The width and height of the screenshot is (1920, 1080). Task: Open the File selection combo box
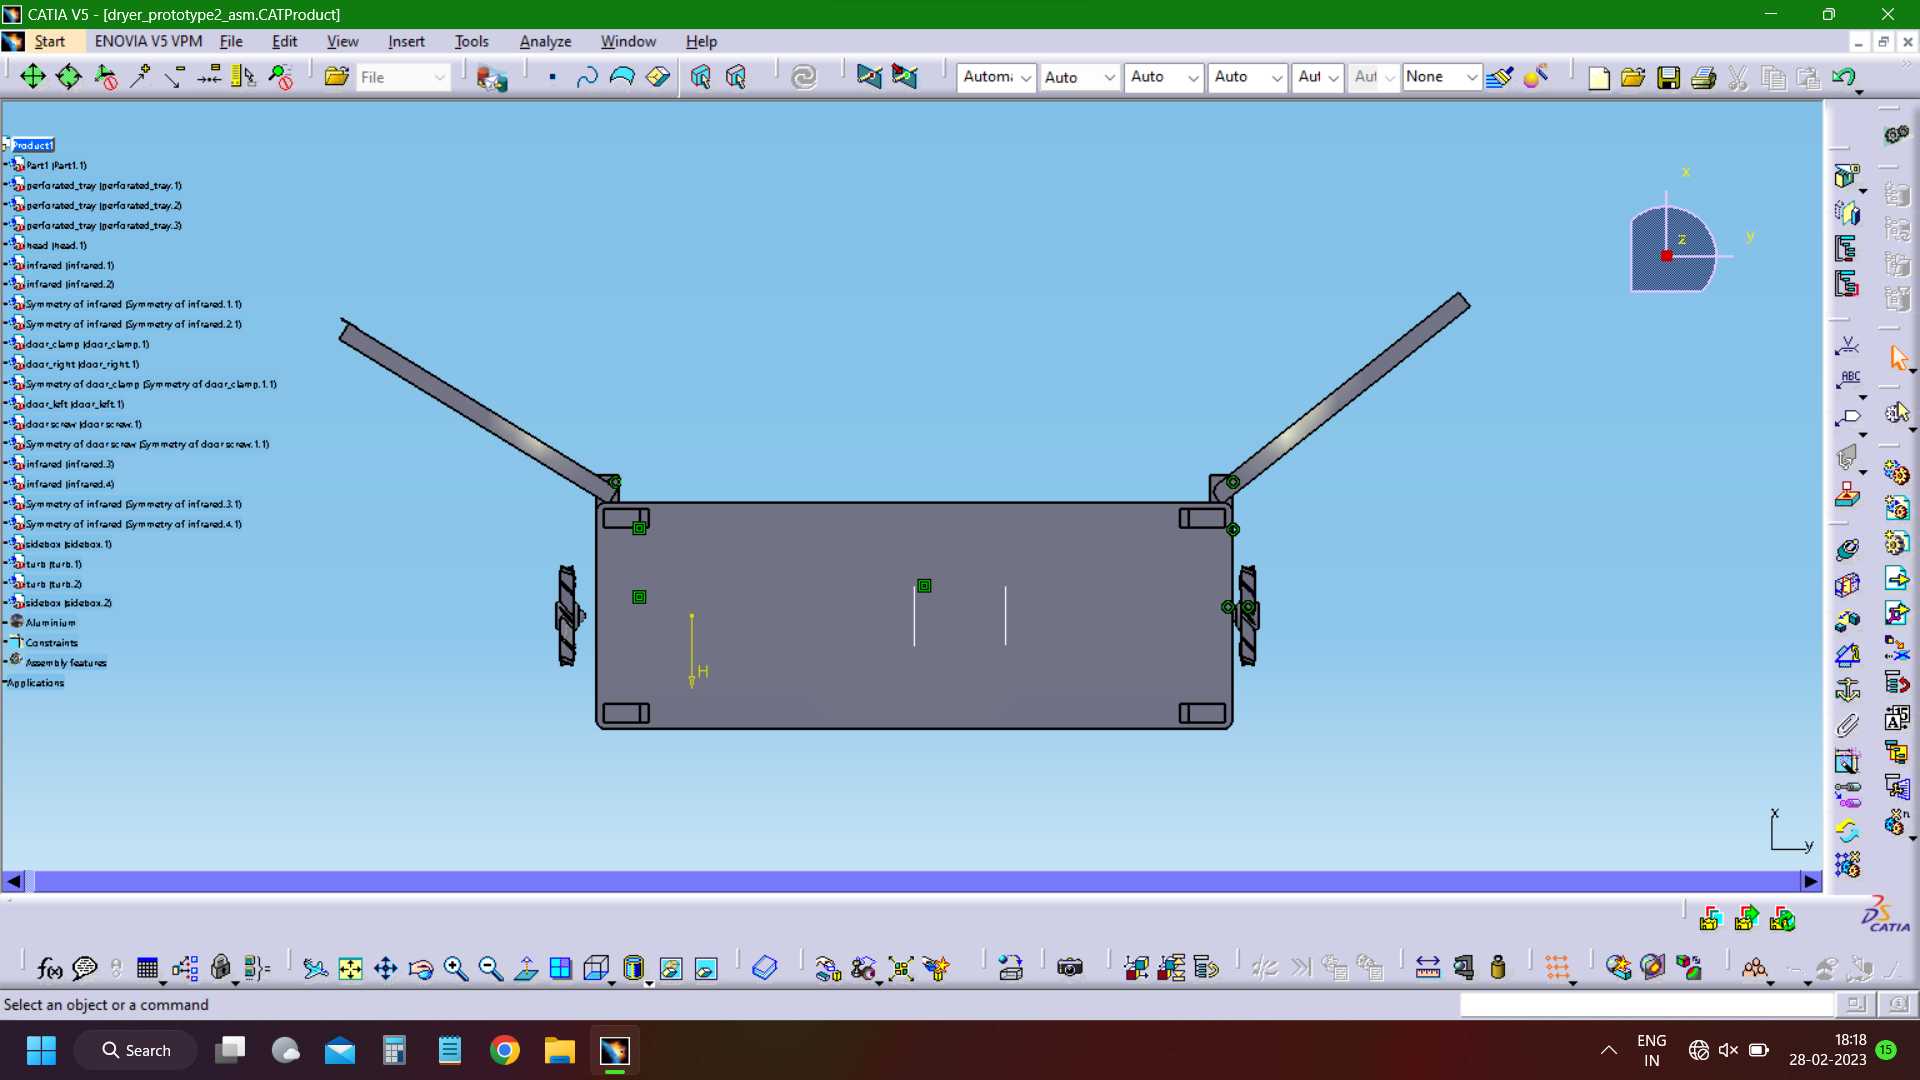[403, 77]
